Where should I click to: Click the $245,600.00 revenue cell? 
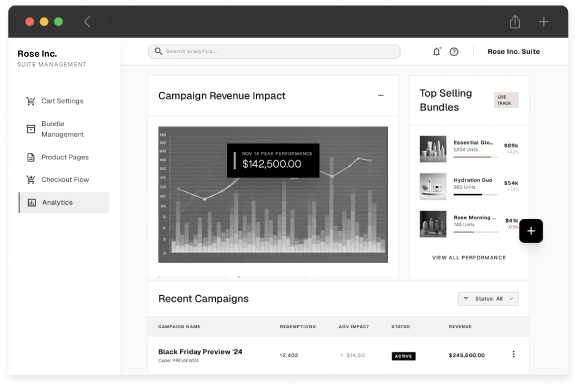[x=467, y=355]
